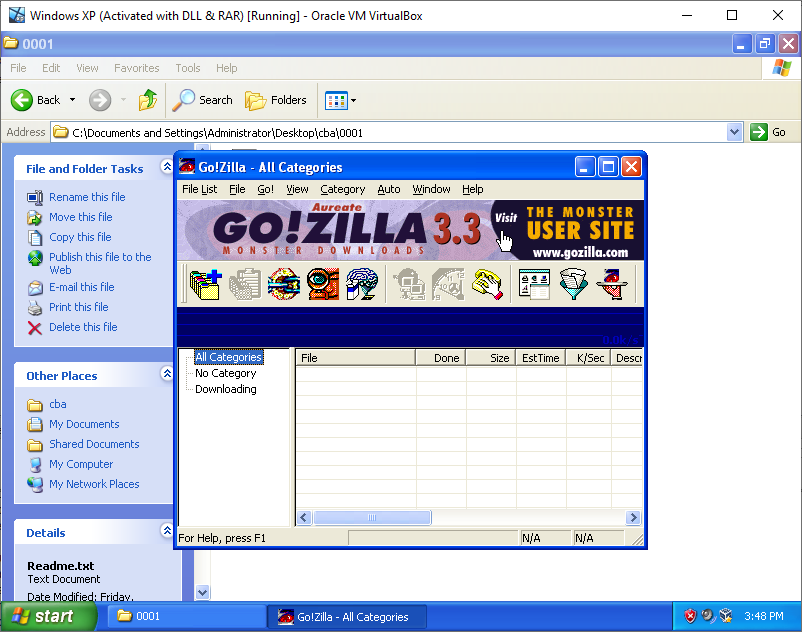
Task: Collapse the Other Places panel
Action: point(167,374)
